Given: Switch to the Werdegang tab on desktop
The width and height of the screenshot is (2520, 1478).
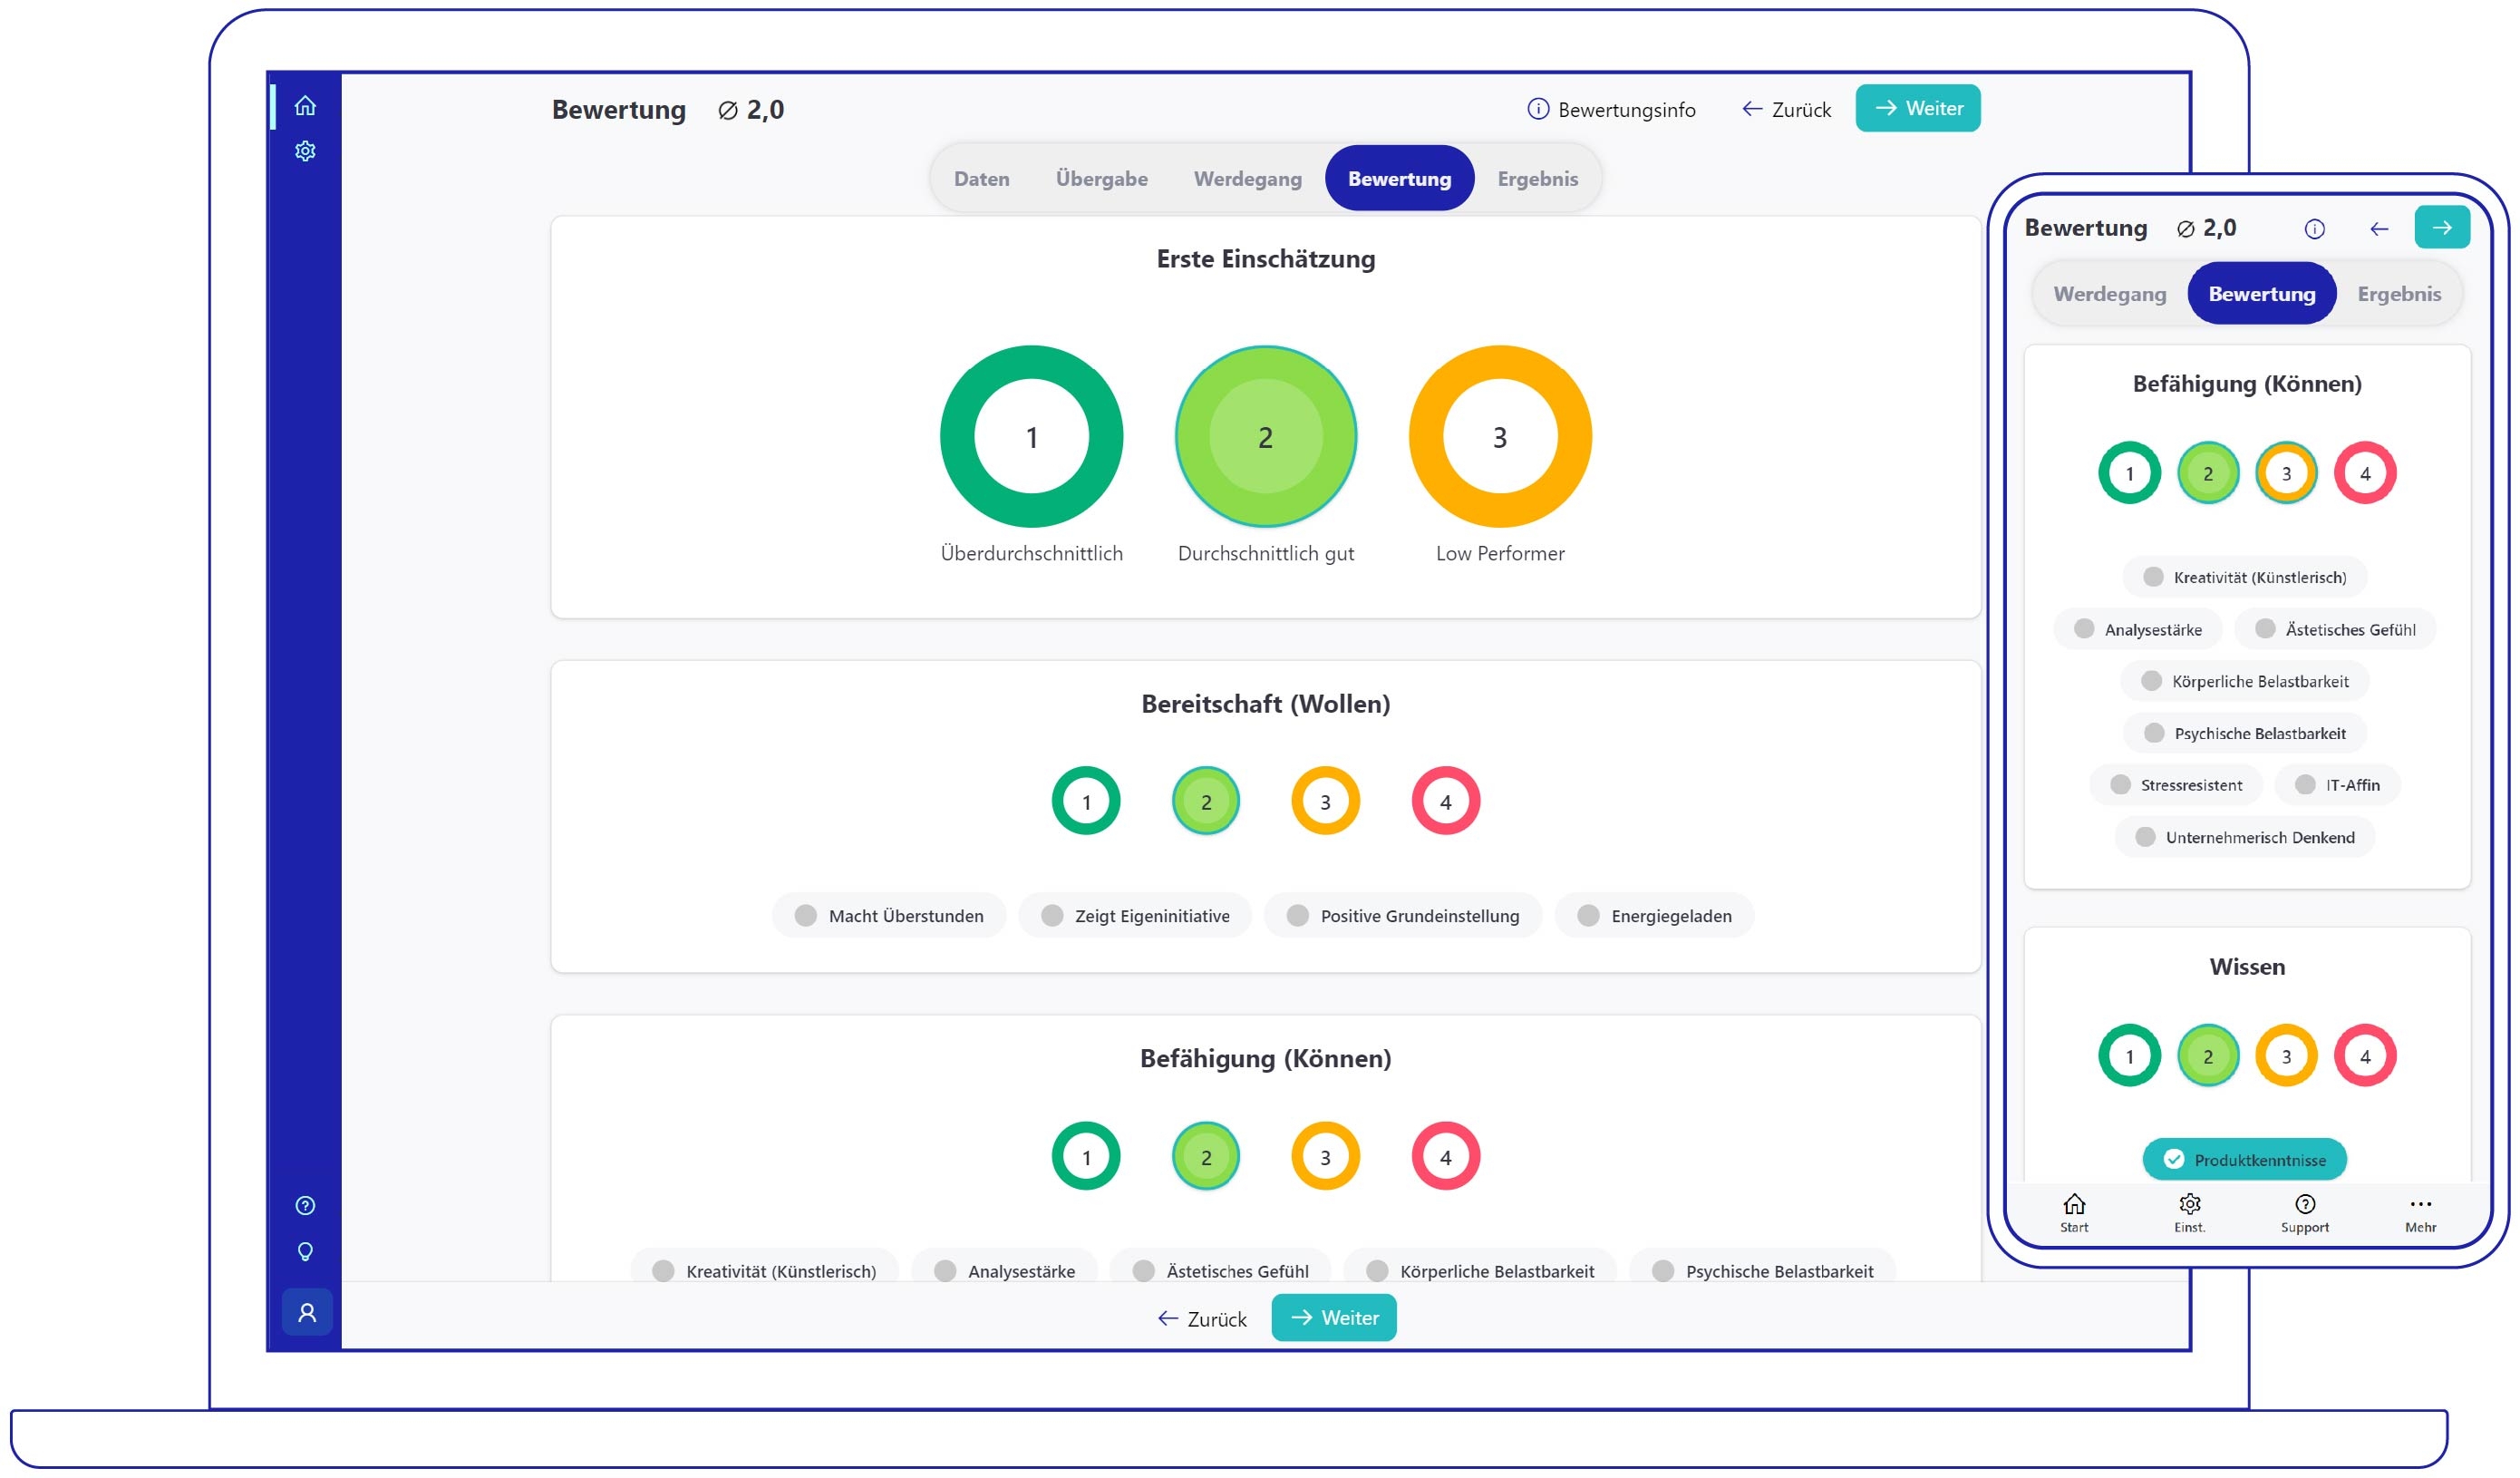Looking at the screenshot, I should click(x=1247, y=179).
